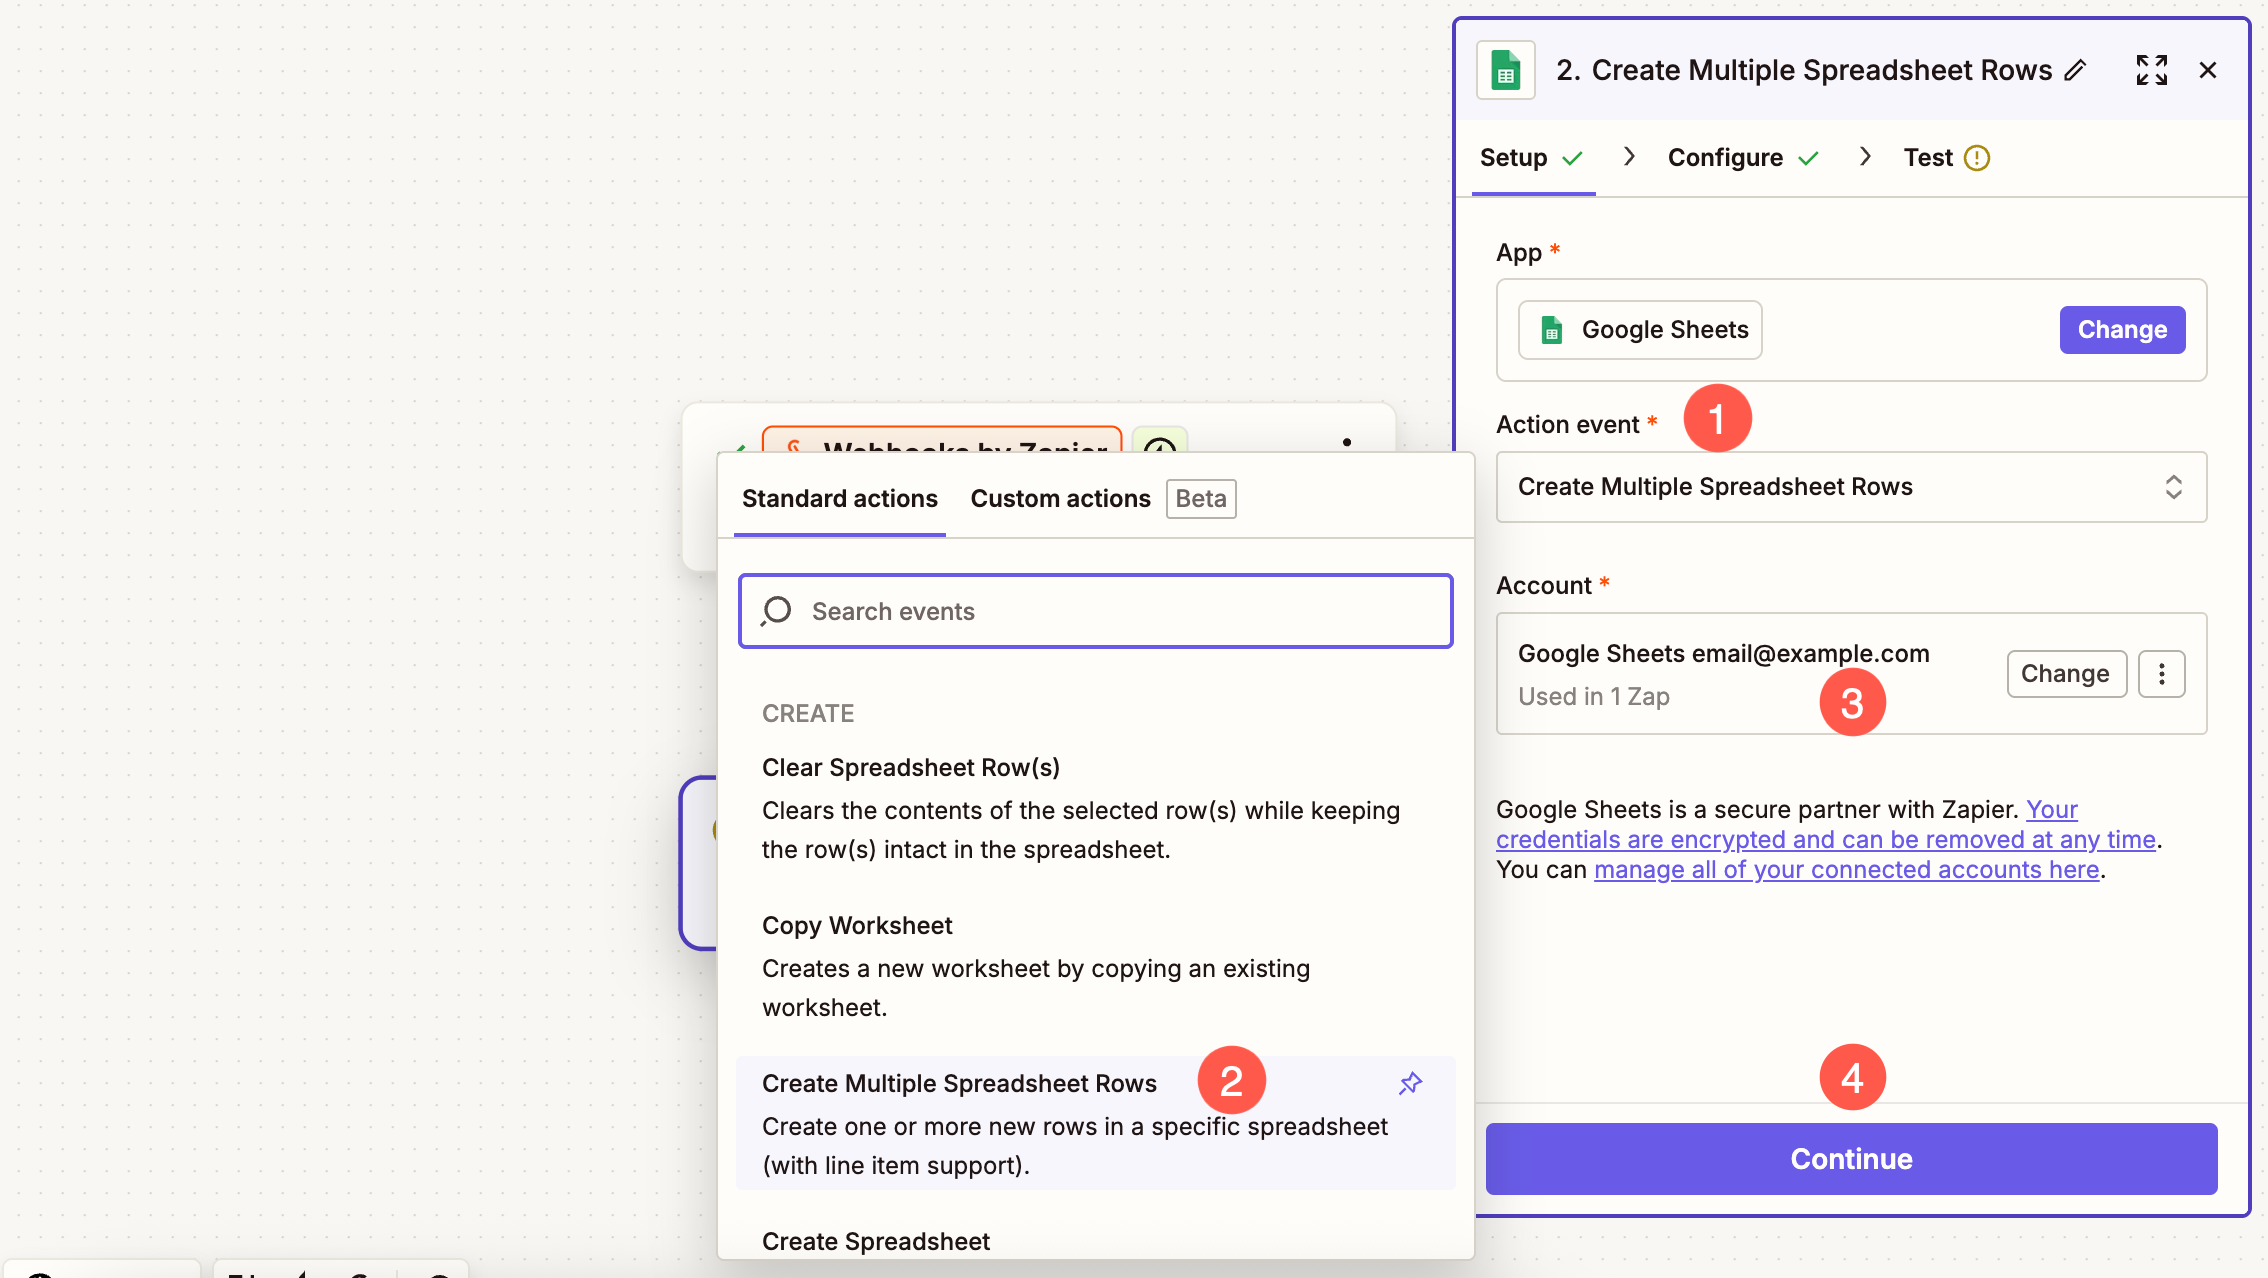
Task: Open the credentials are encrypted link
Action: tap(1825, 840)
